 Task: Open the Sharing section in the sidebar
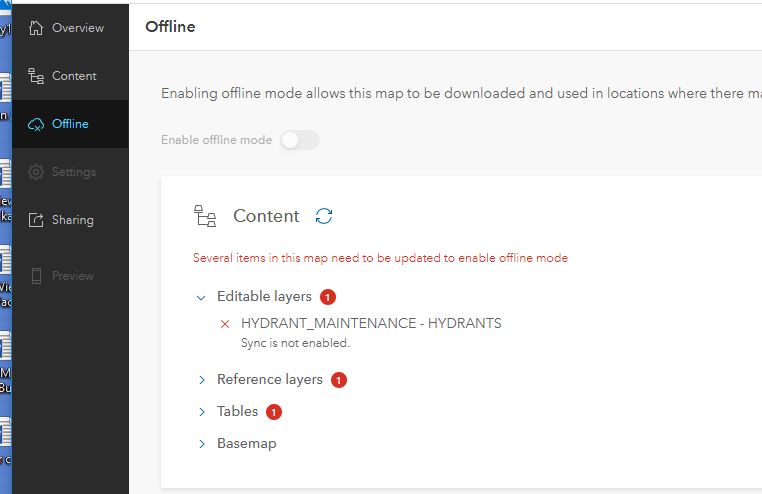click(x=70, y=220)
